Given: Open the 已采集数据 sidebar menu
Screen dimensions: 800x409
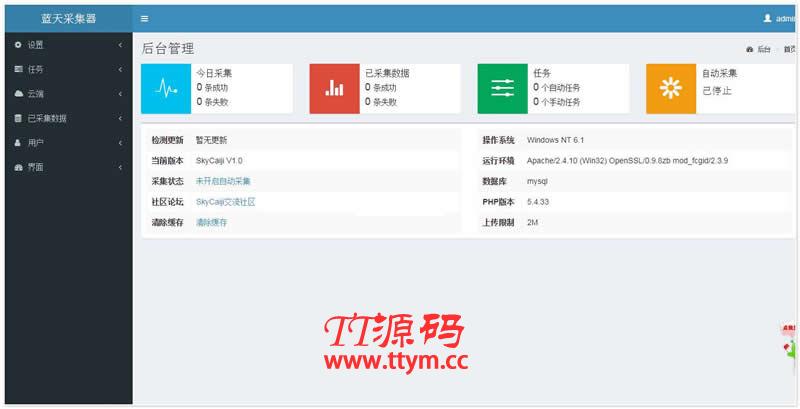Looking at the screenshot, I should pos(69,118).
